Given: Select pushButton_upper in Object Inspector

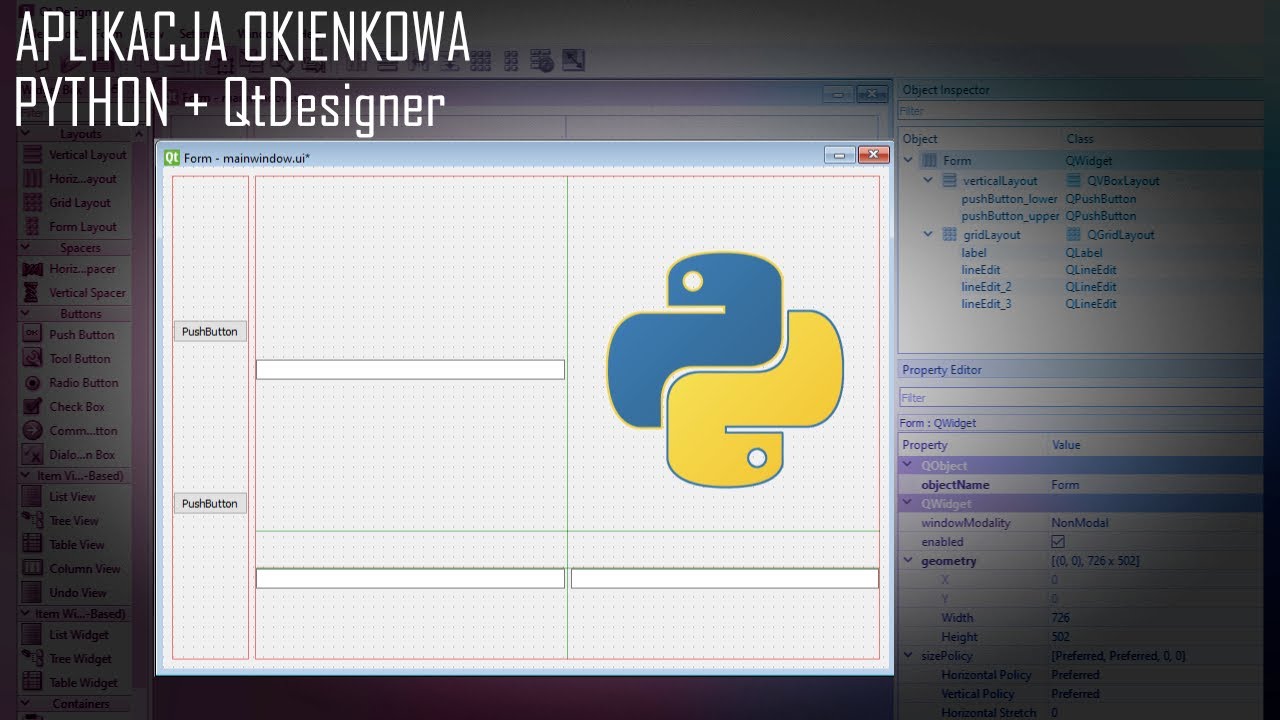Looking at the screenshot, I should point(1010,216).
